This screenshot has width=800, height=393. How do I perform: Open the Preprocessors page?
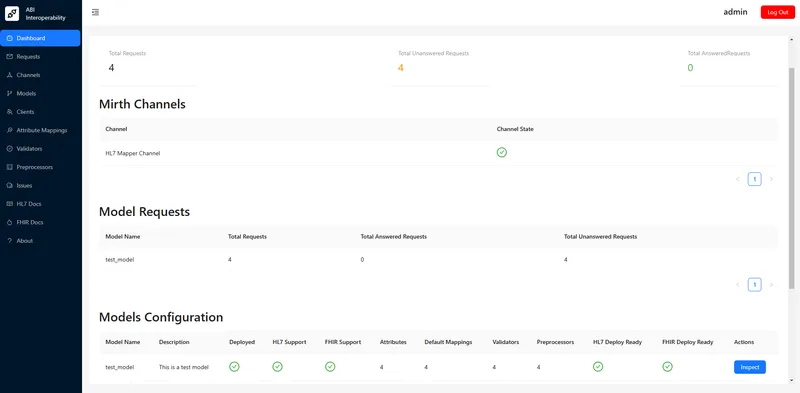click(x=40, y=167)
